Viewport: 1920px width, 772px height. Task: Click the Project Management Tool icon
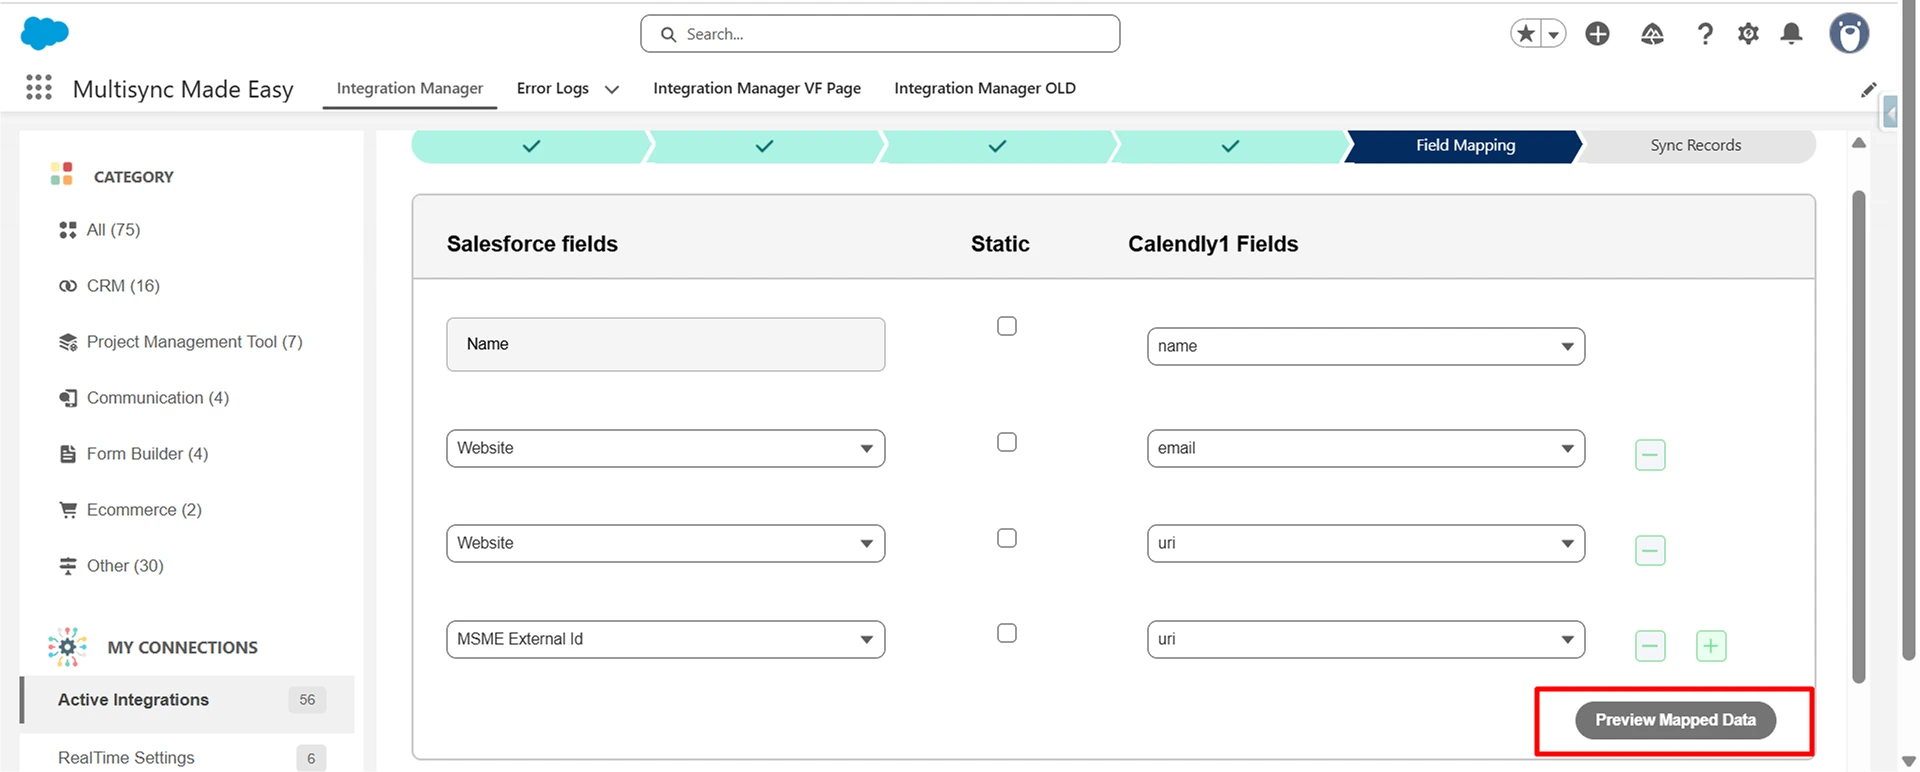pyautogui.click(x=68, y=342)
